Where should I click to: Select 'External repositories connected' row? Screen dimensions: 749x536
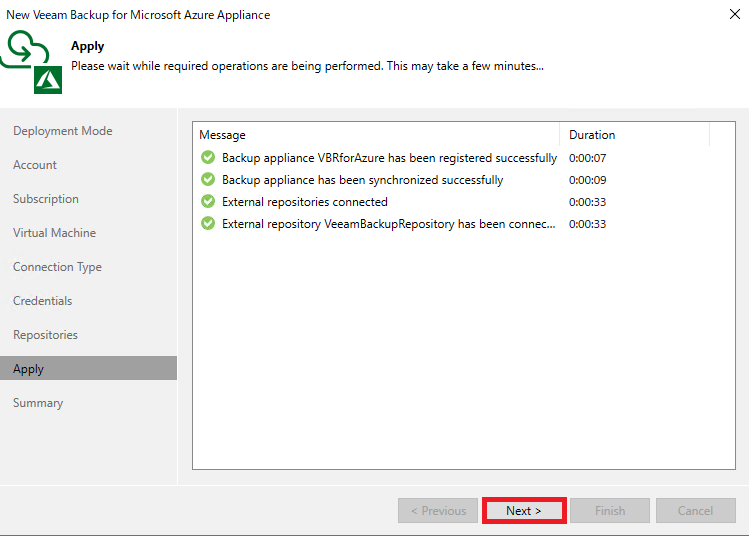[463, 202]
